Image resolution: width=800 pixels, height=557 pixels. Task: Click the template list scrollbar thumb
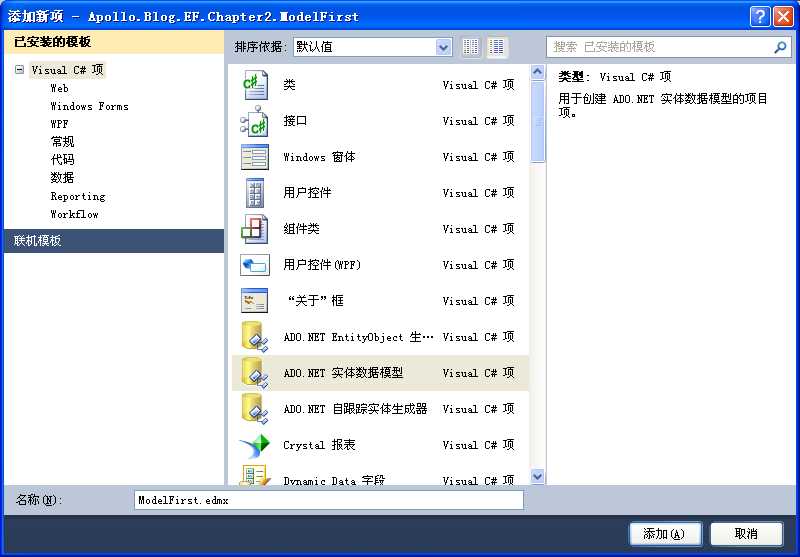point(537,121)
